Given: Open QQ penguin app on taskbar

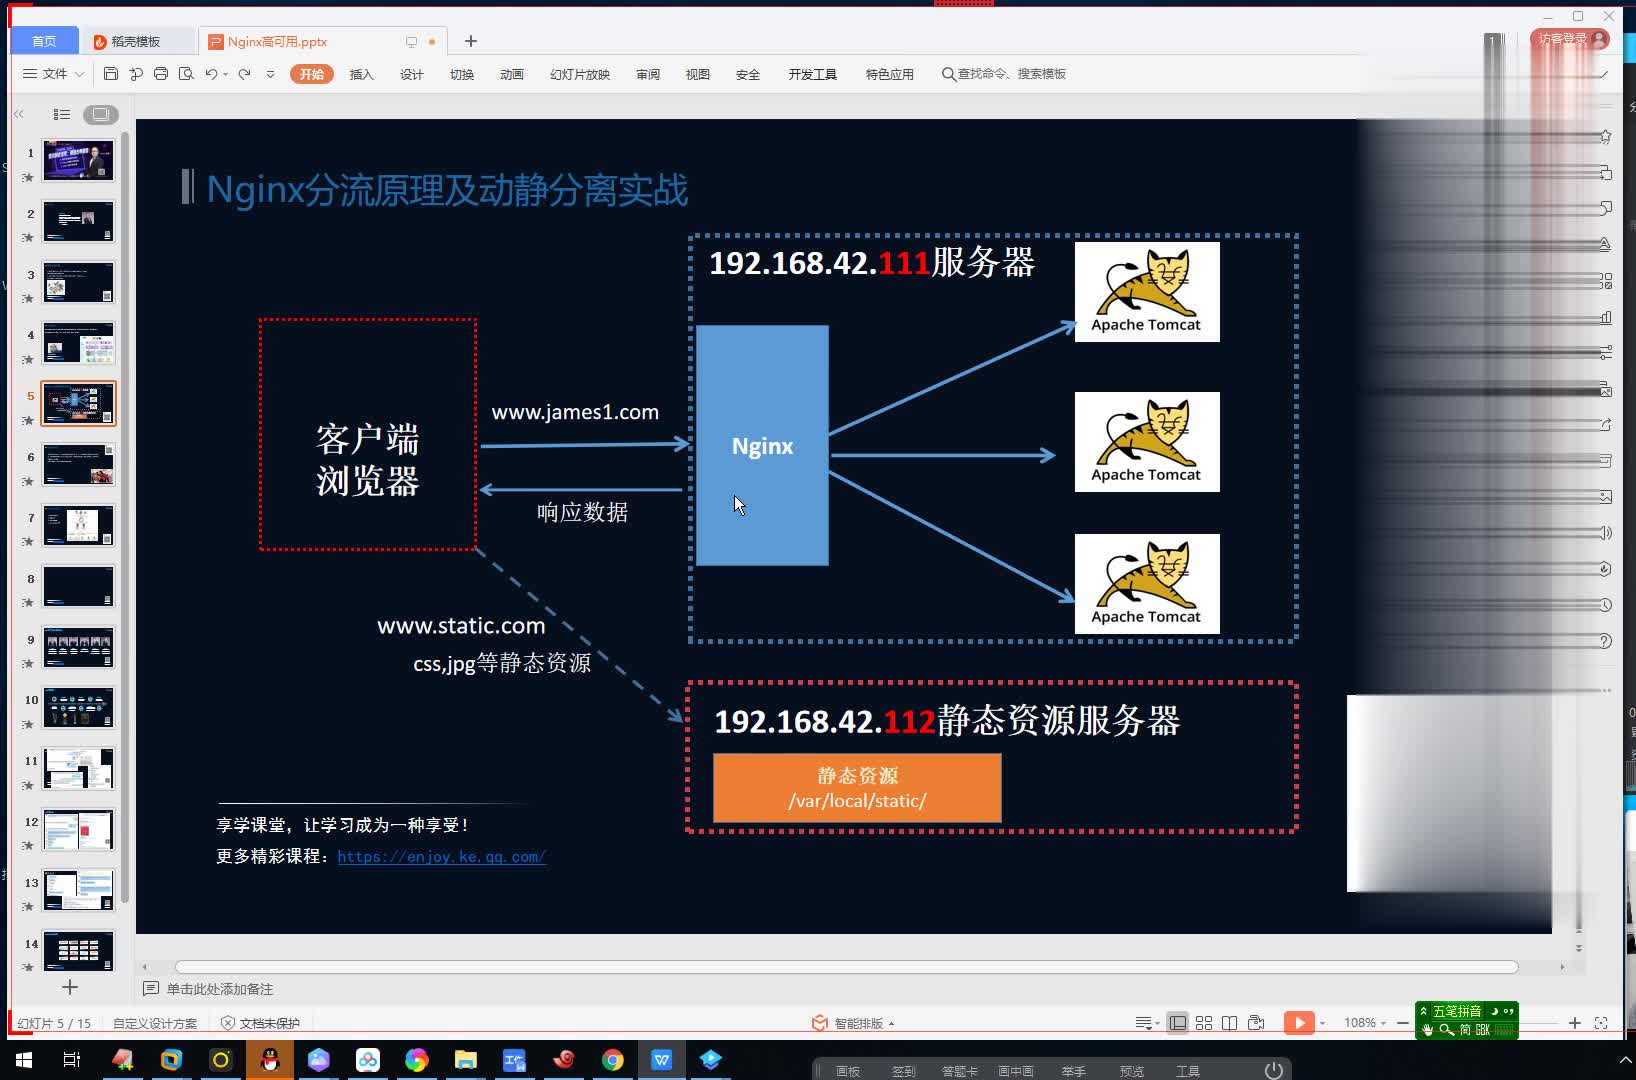Looking at the screenshot, I should click(x=269, y=1060).
